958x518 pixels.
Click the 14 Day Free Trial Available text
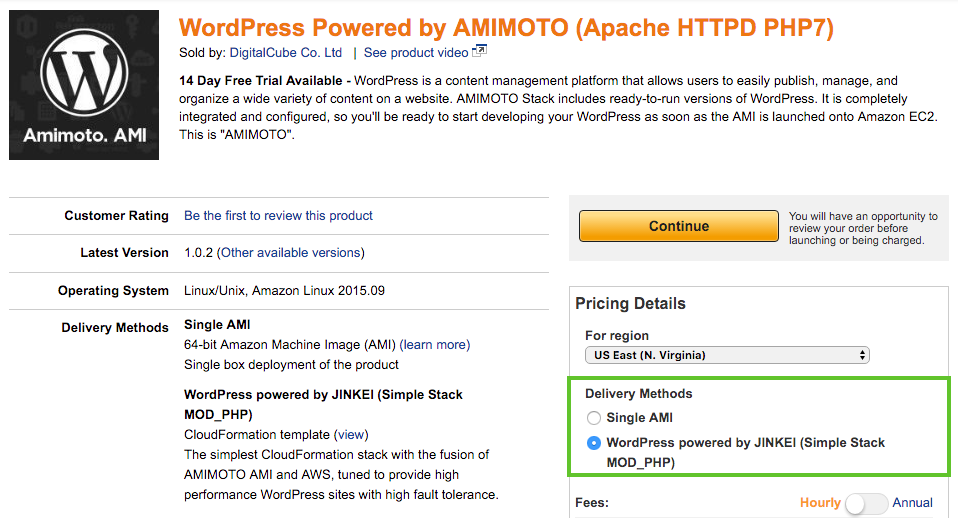(x=260, y=81)
